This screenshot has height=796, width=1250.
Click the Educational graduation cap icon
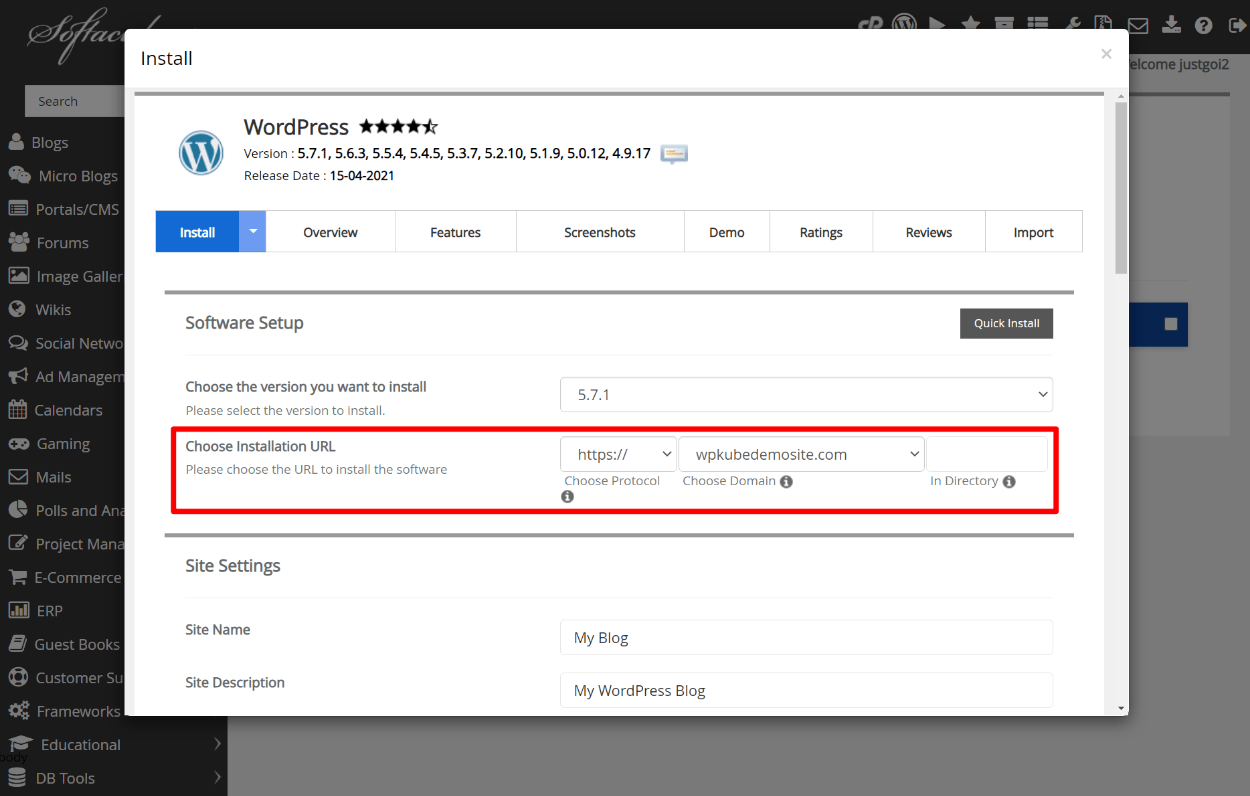coord(20,744)
